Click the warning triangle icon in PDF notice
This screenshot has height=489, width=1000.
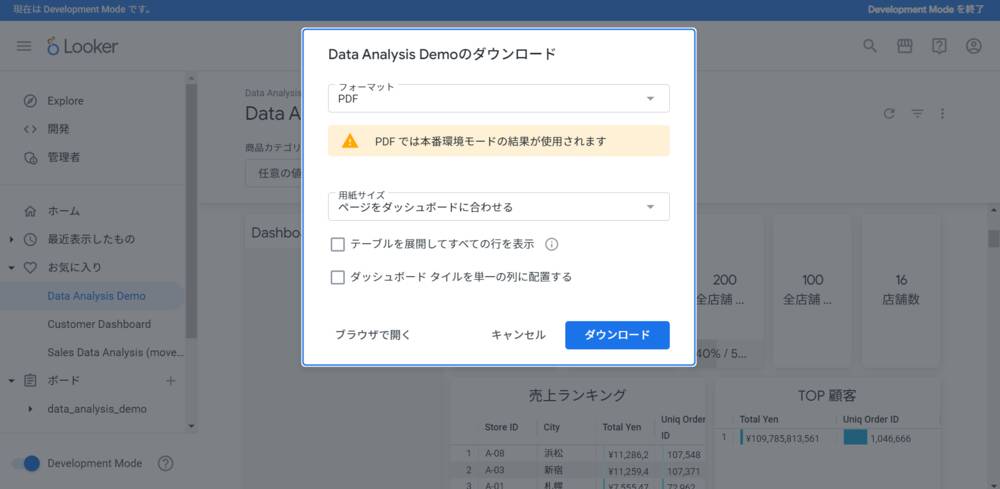pyautogui.click(x=350, y=141)
